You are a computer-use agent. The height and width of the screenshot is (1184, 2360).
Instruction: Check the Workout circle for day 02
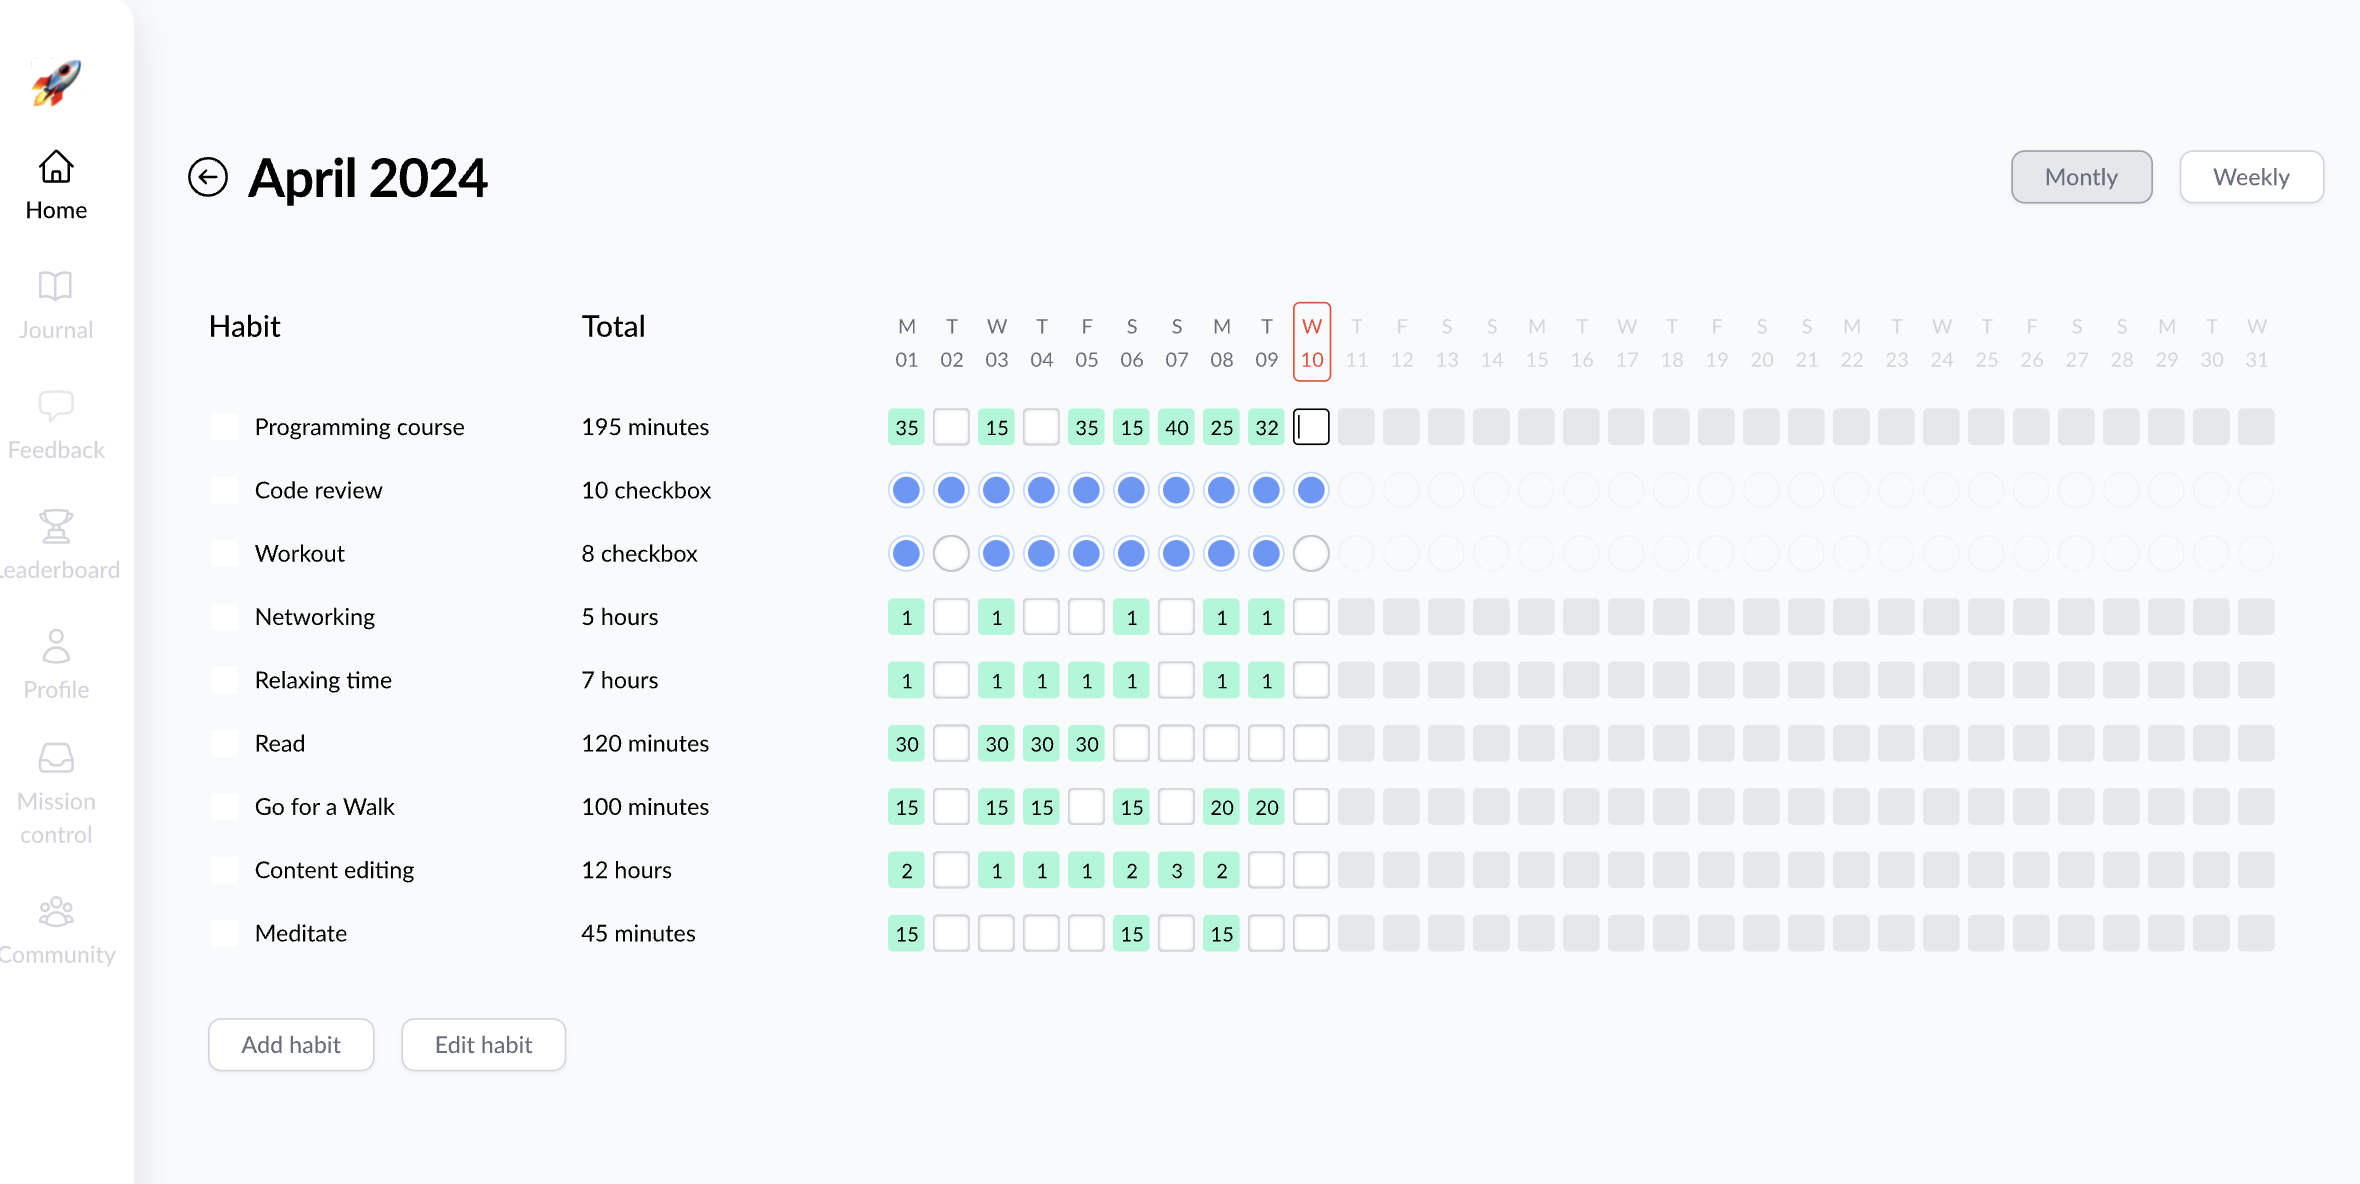pyautogui.click(x=951, y=553)
